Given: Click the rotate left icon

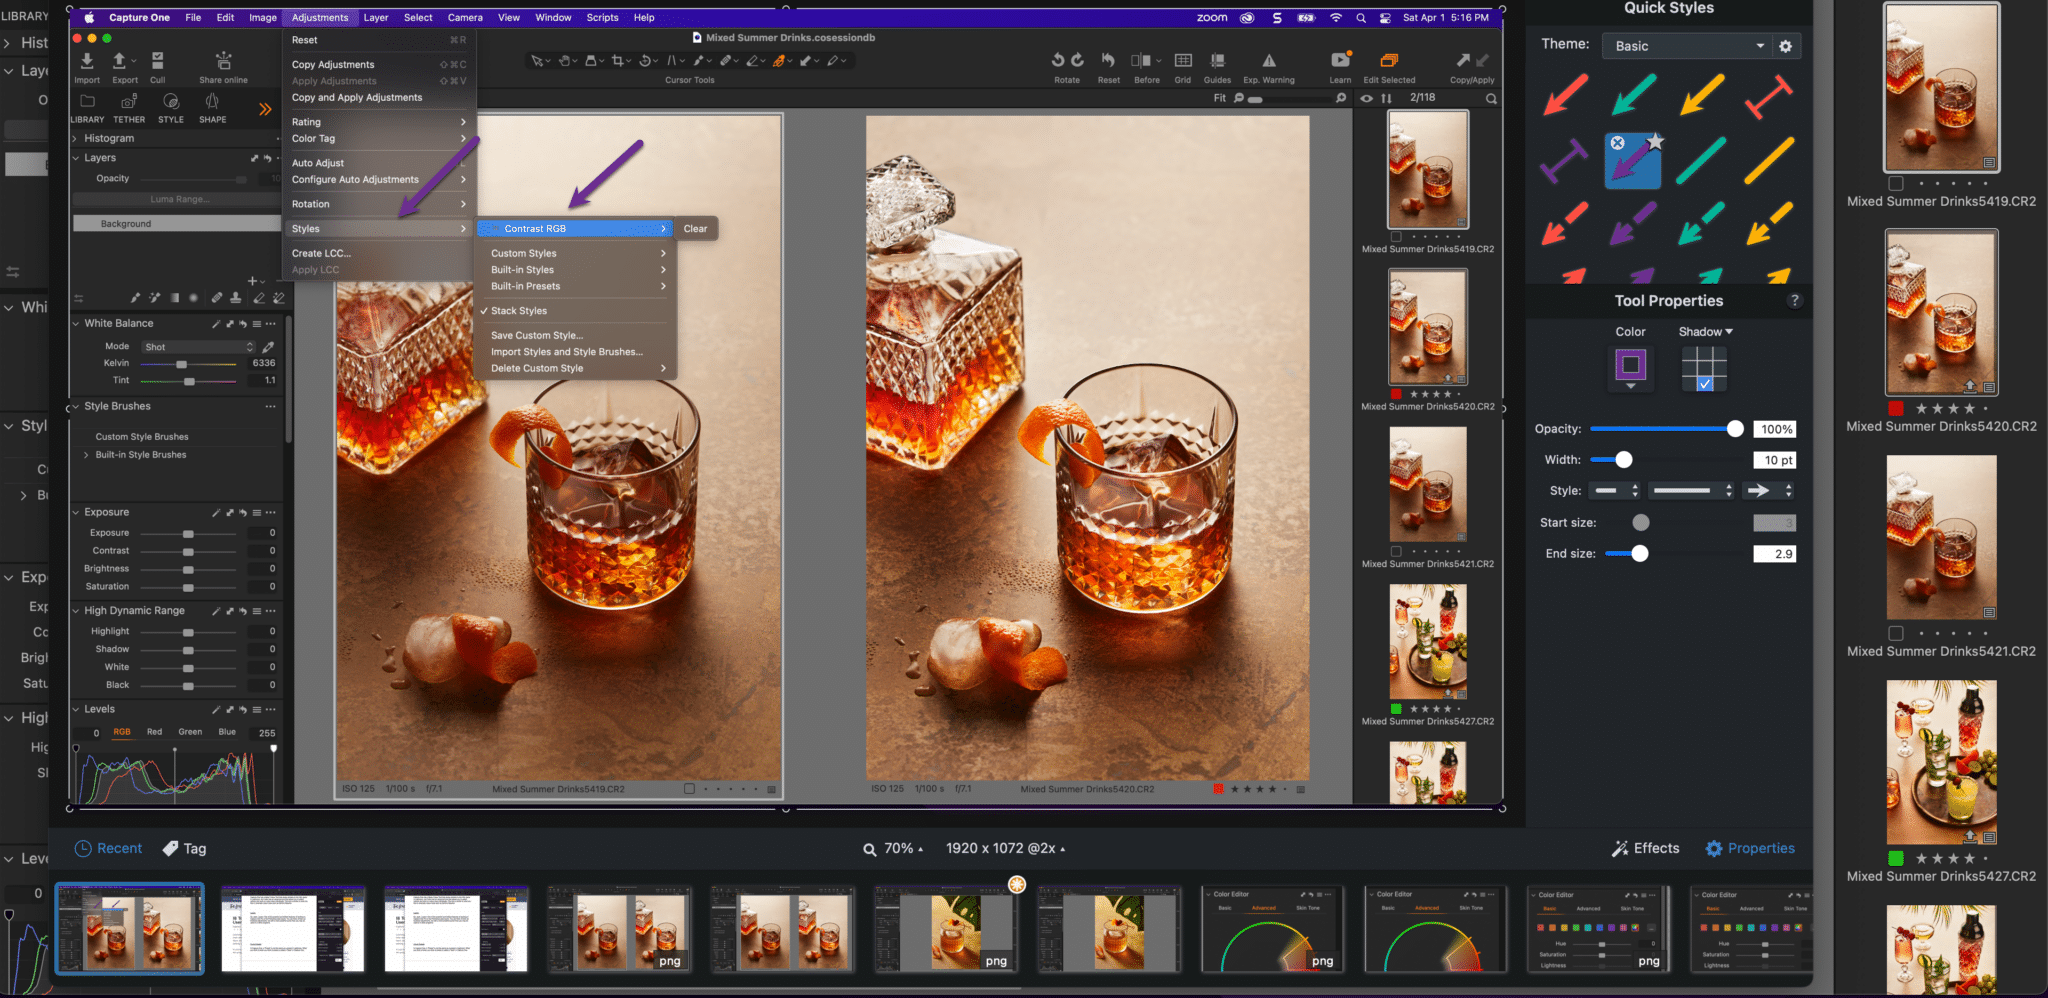Looking at the screenshot, I should point(1058,61).
